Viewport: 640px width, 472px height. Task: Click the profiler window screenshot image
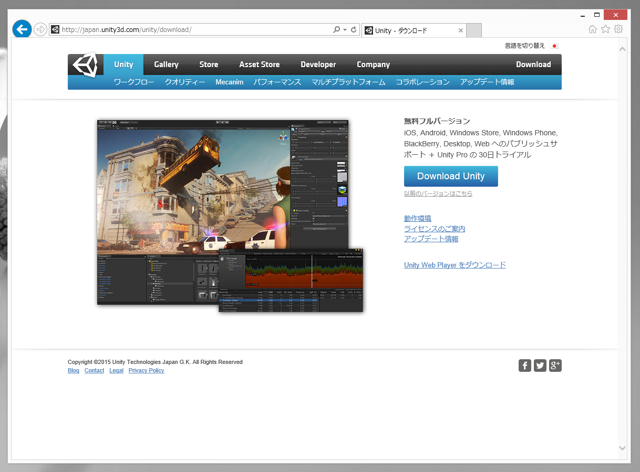[291, 281]
